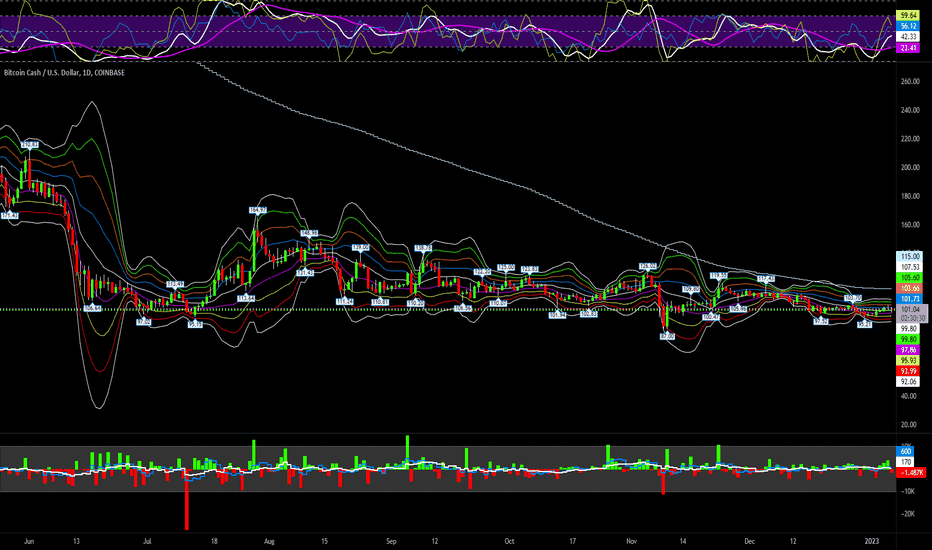Select the white 42.33 oscillator value label

click(908, 37)
